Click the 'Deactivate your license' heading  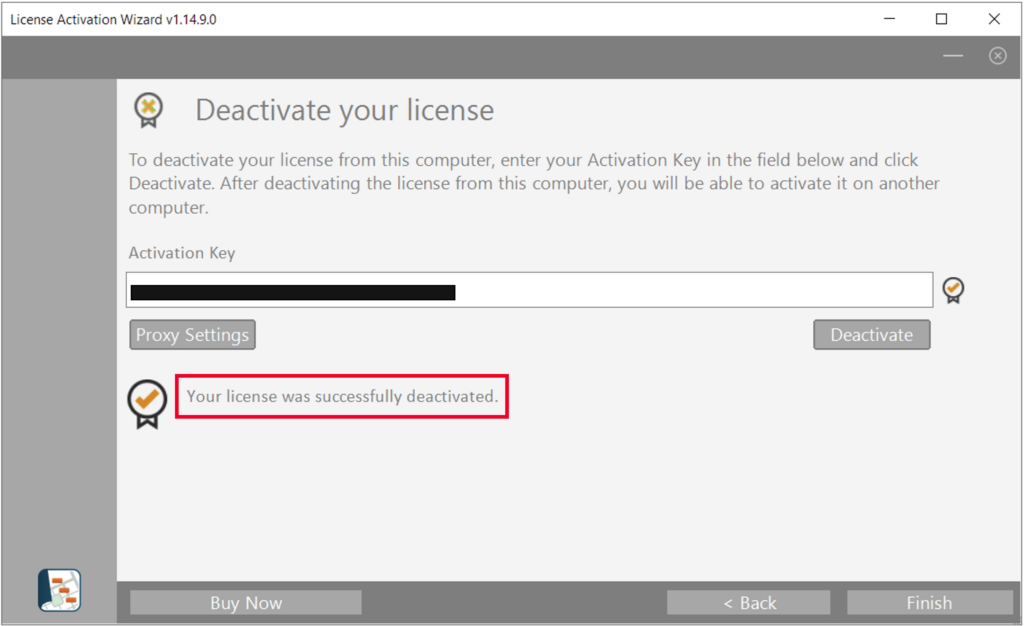click(345, 110)
